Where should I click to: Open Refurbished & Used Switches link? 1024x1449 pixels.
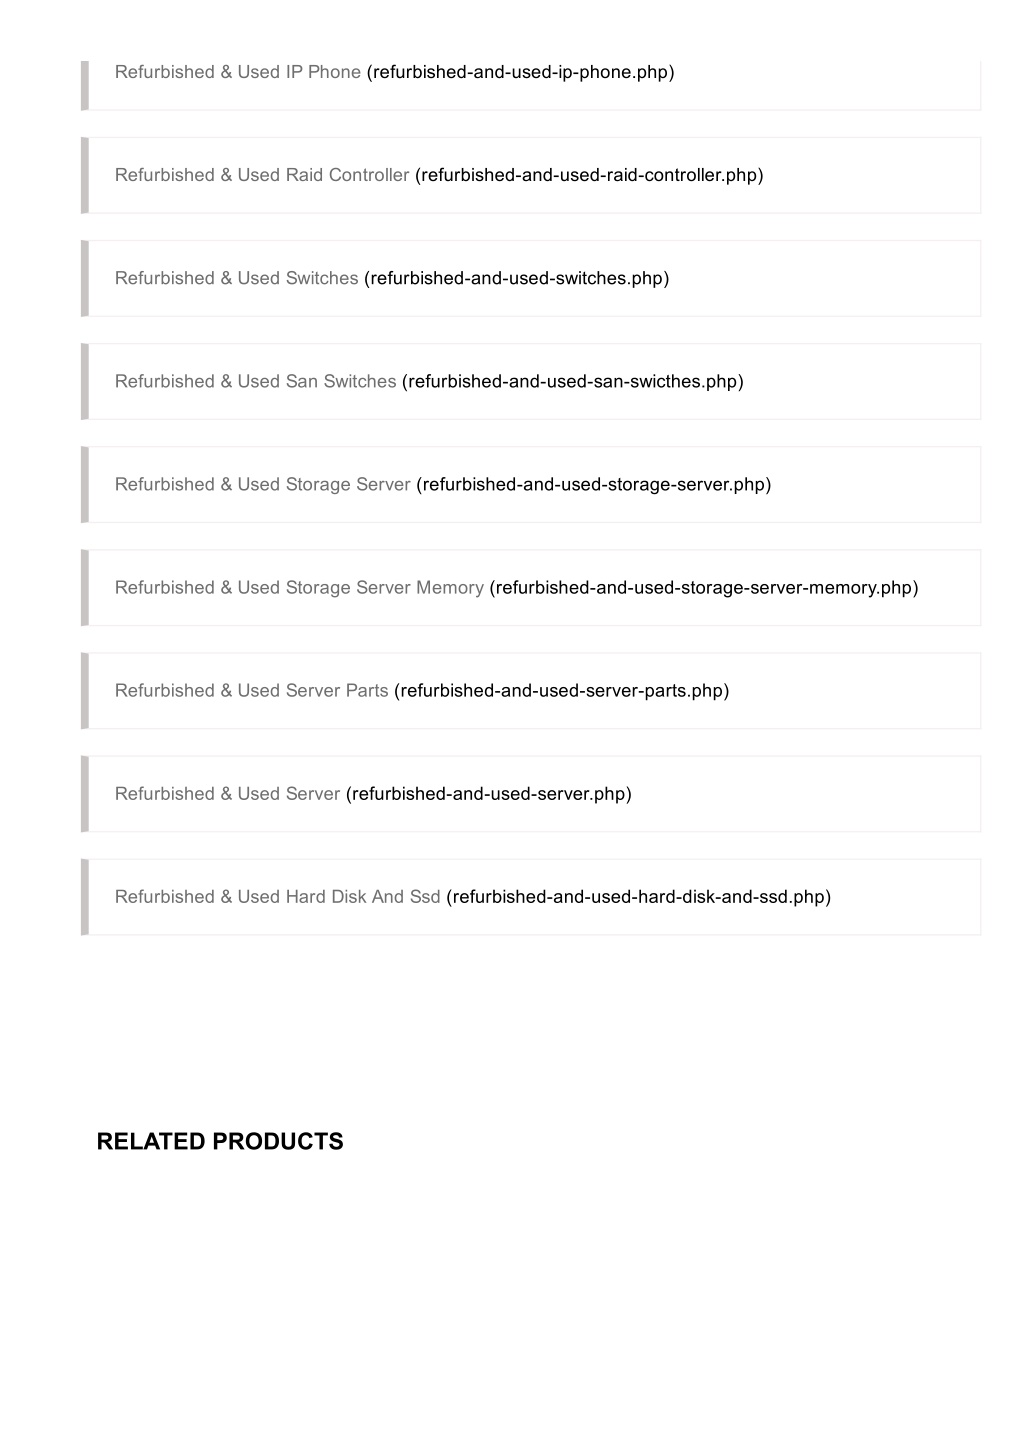(236, 278)
